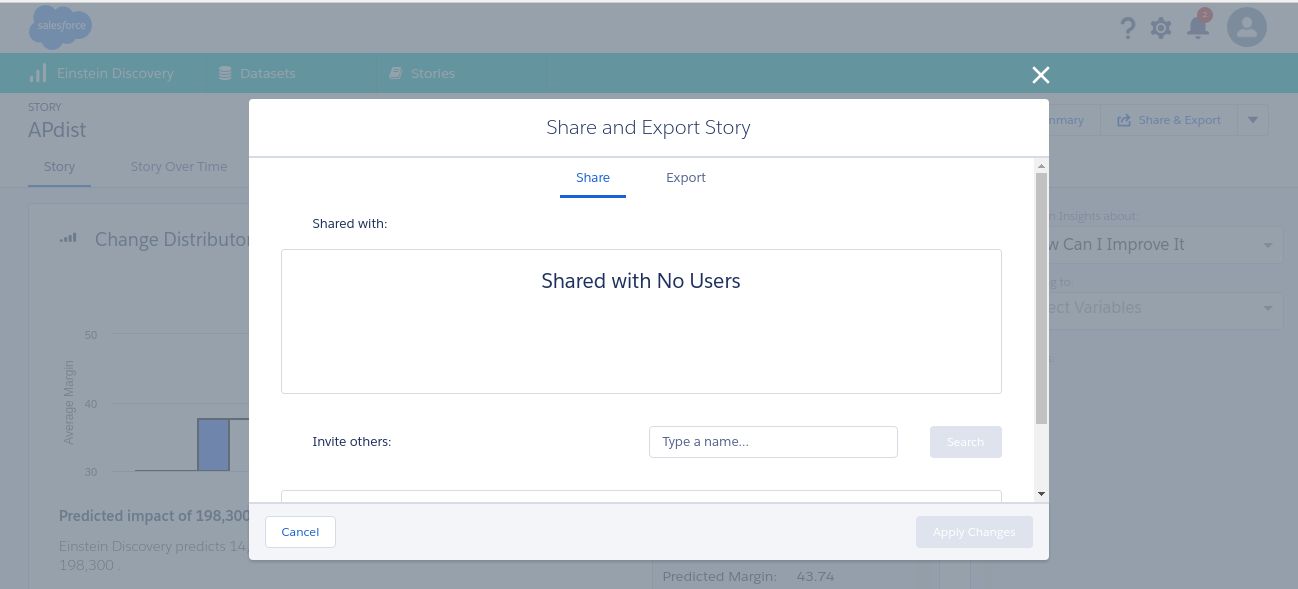Open the help question mark icon
The width and height of the screenshot is (1298, 589).
[x=1127, y=28]
